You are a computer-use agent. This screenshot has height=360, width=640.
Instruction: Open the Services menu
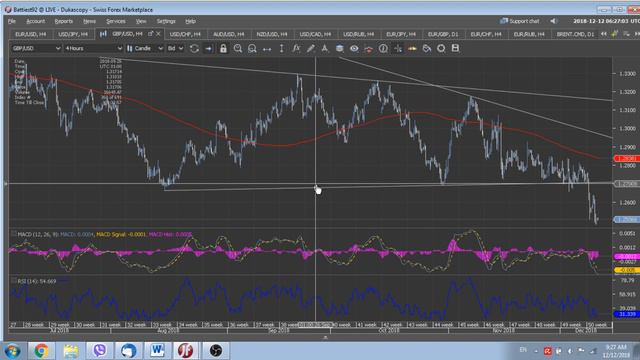coord(116,21)
